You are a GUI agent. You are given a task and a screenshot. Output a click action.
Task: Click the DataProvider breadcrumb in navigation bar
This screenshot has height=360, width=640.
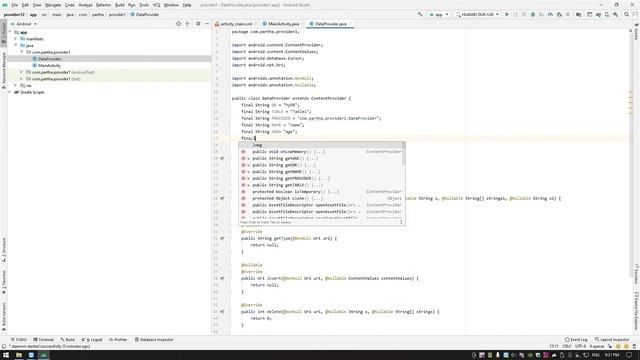click(x=145, y=14)
